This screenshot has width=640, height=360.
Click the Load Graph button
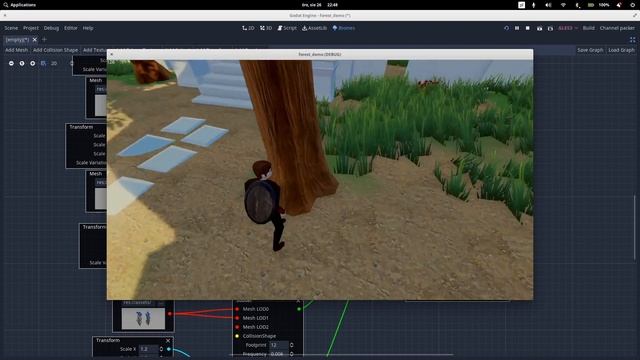(x=621, y=50)
